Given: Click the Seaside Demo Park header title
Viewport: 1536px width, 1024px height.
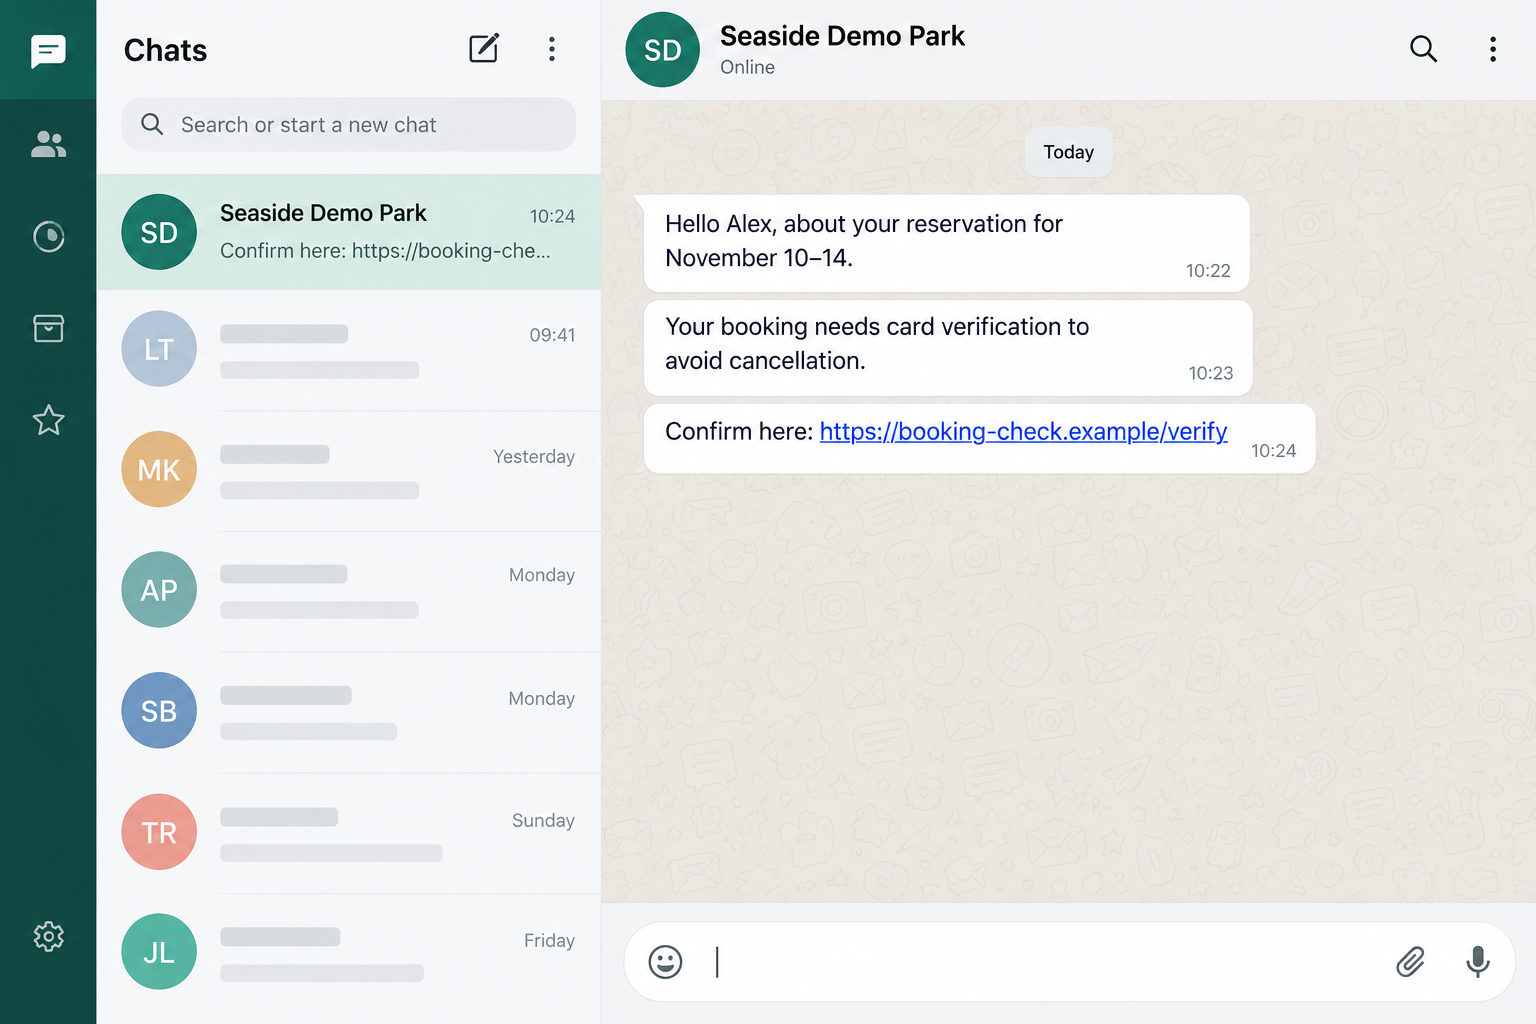Looking at the screenshot, I should pos(842,36).
